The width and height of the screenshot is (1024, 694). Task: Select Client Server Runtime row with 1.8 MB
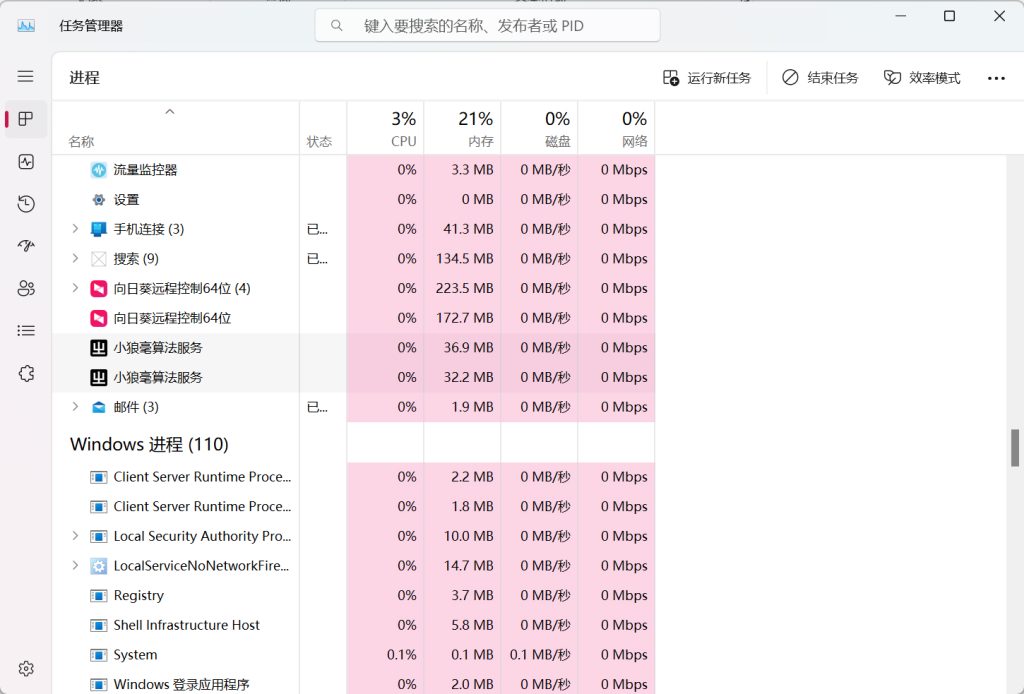[353, 507]
